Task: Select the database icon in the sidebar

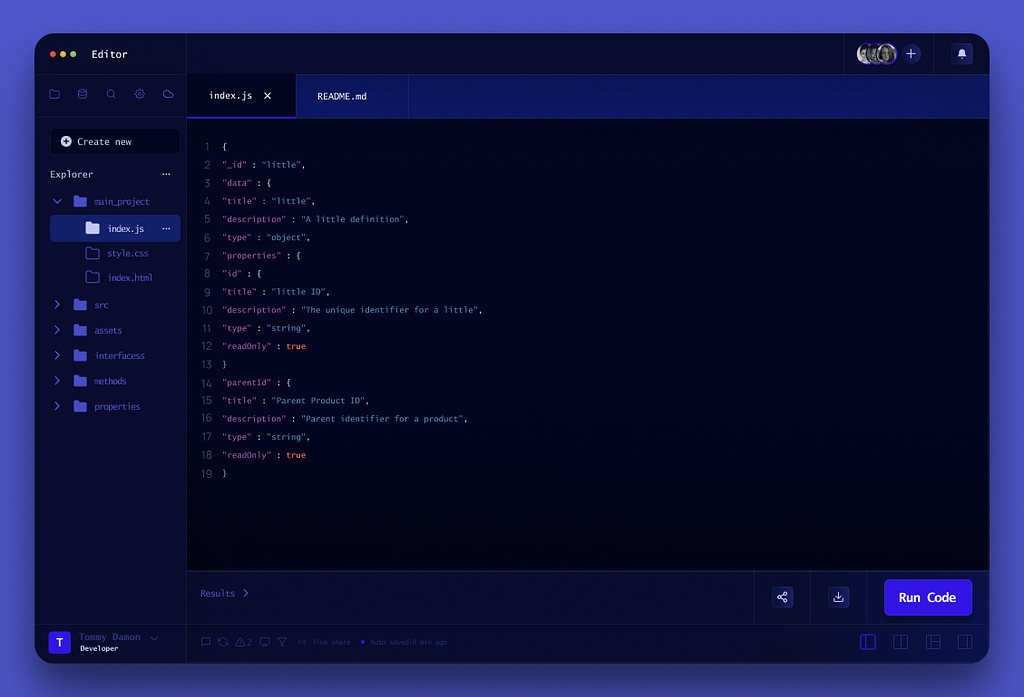Action: pos(82,93)
